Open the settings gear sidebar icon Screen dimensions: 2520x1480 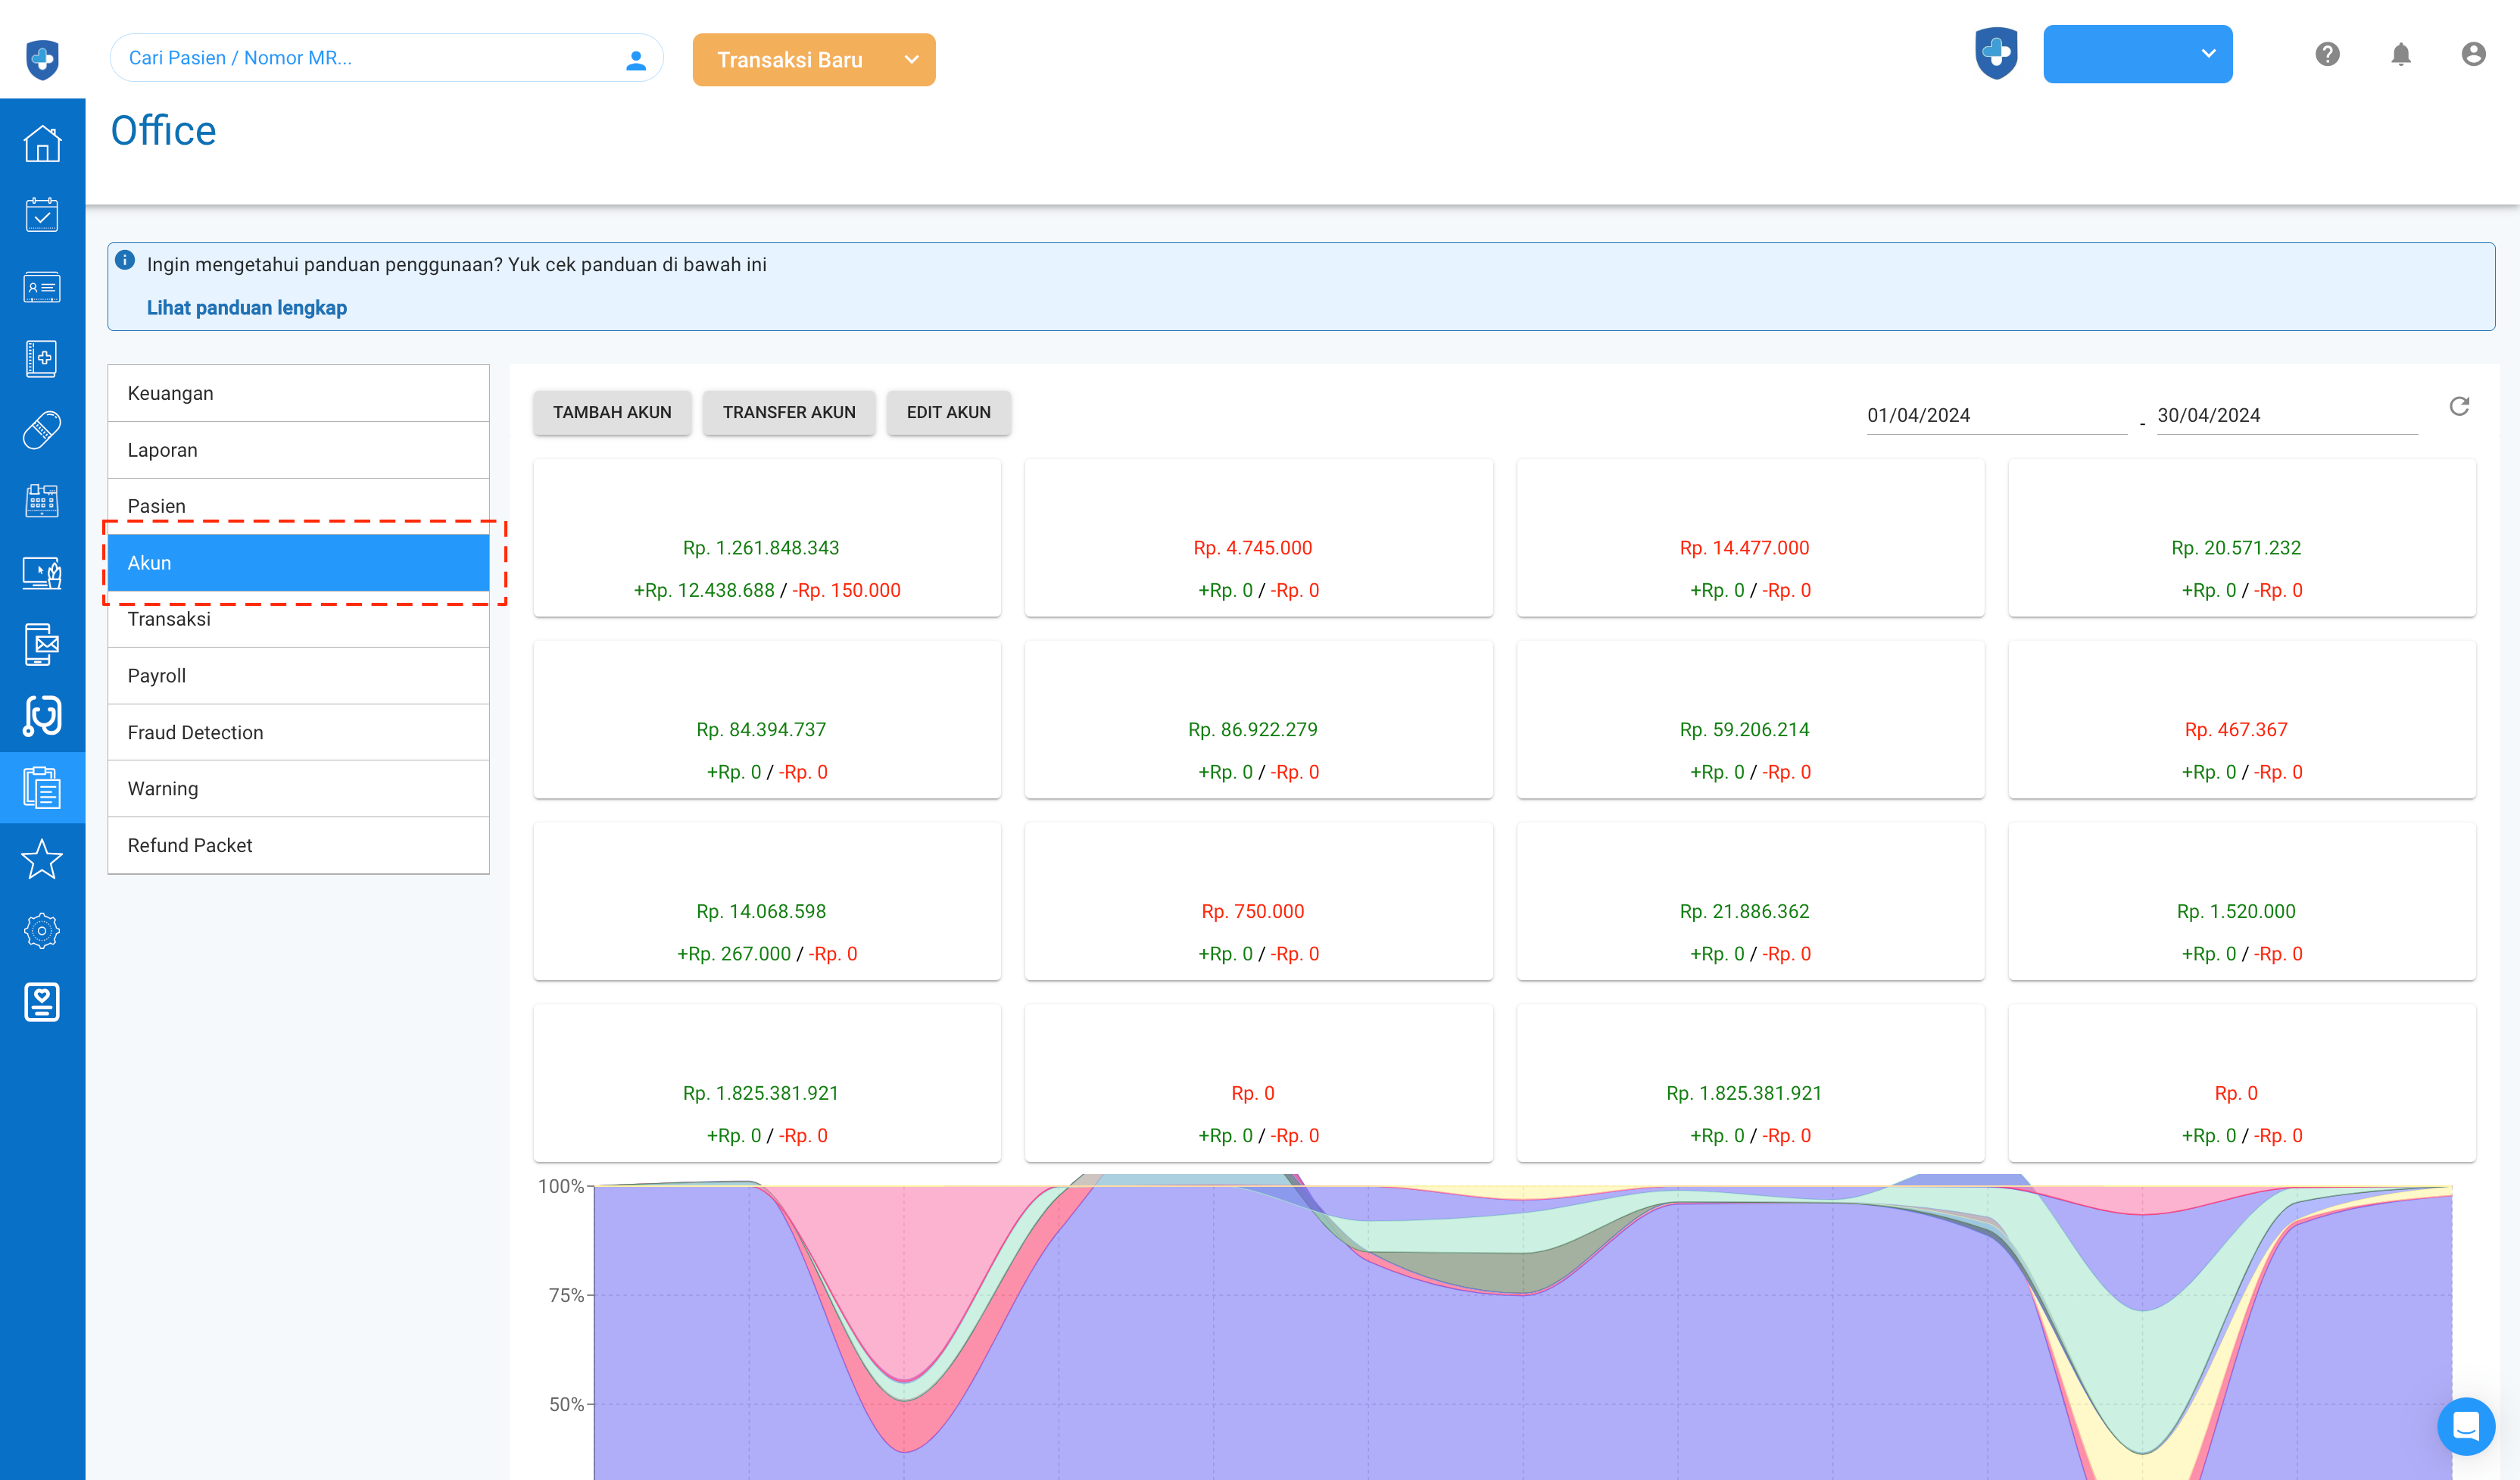[x=42, y=931]
